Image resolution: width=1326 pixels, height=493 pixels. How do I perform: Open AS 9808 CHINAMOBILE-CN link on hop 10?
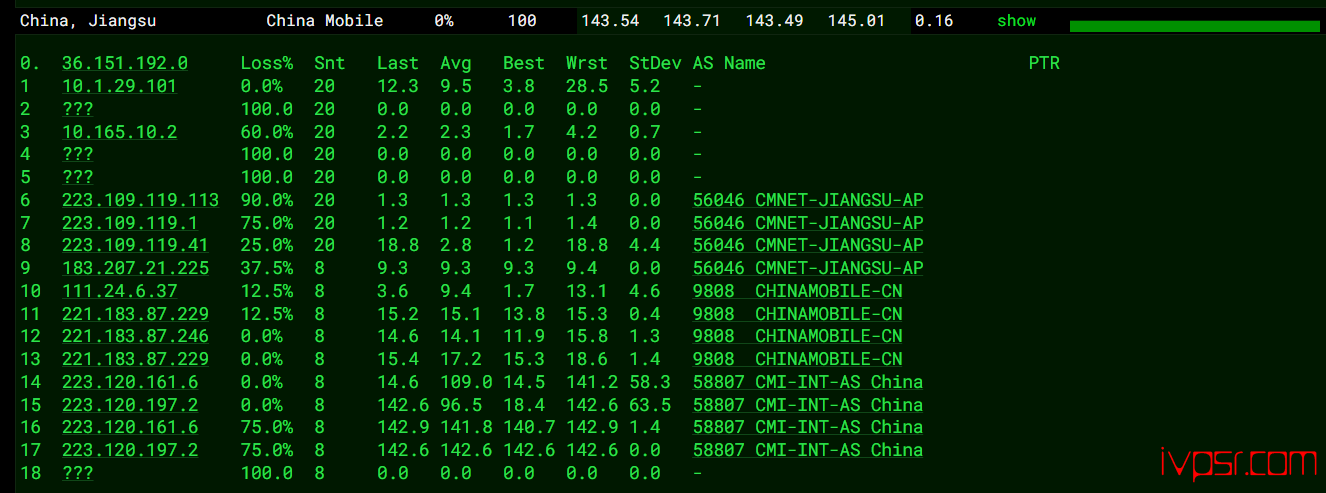797,291
